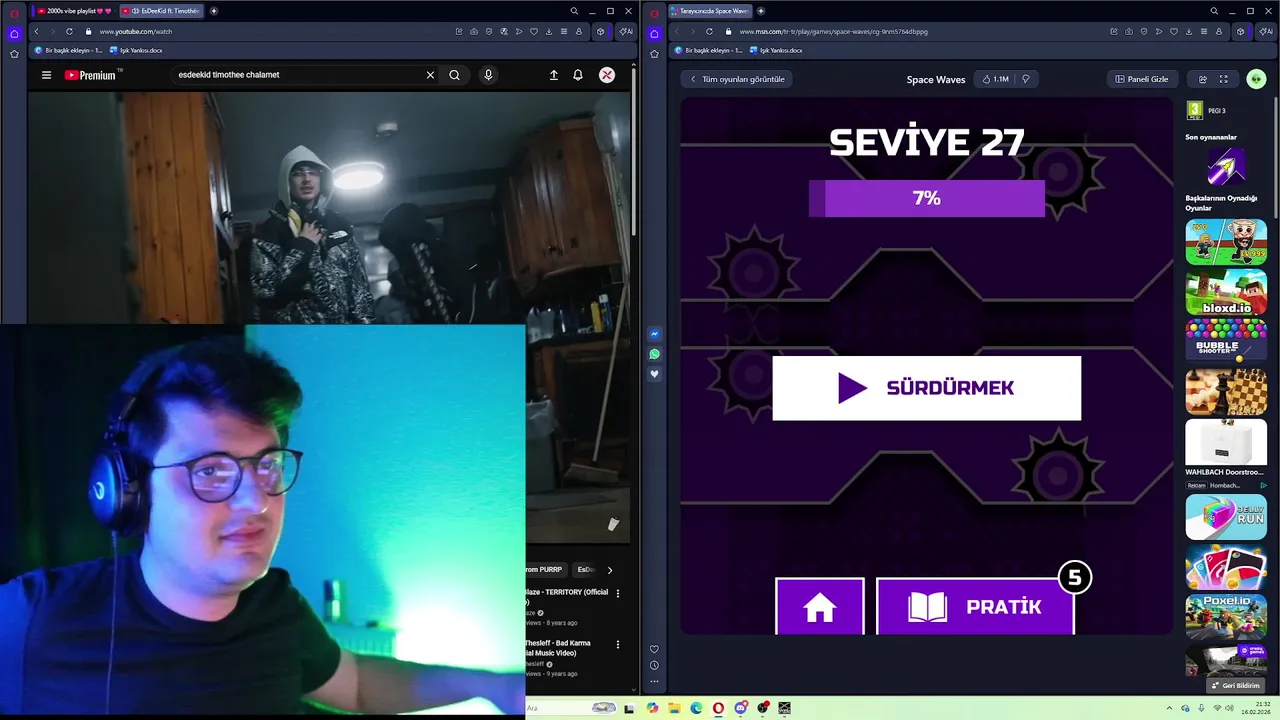Image resolution: width=1280 pixels, height=720 pixels.
Task: Open YouTube notifications bell
Action: [578, 75]
